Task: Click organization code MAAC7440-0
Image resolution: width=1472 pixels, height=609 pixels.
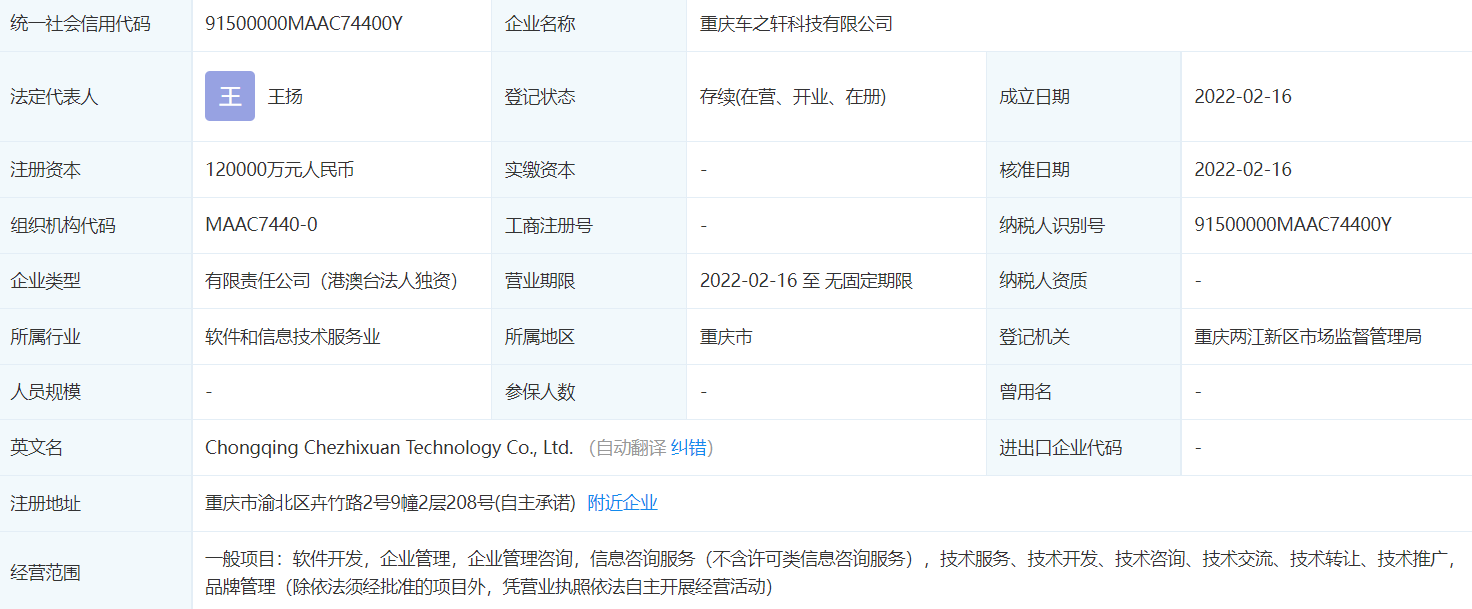Action: click(262, 225)
